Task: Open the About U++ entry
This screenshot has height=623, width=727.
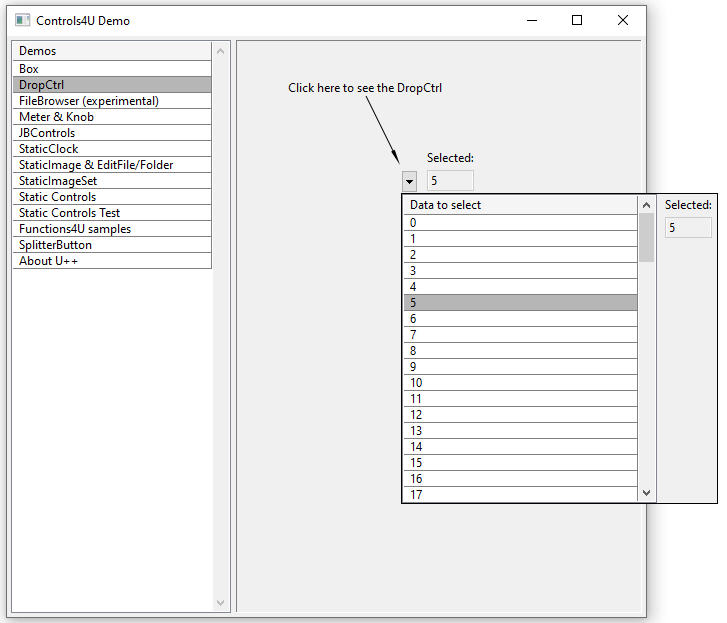Action: [112, 261]
